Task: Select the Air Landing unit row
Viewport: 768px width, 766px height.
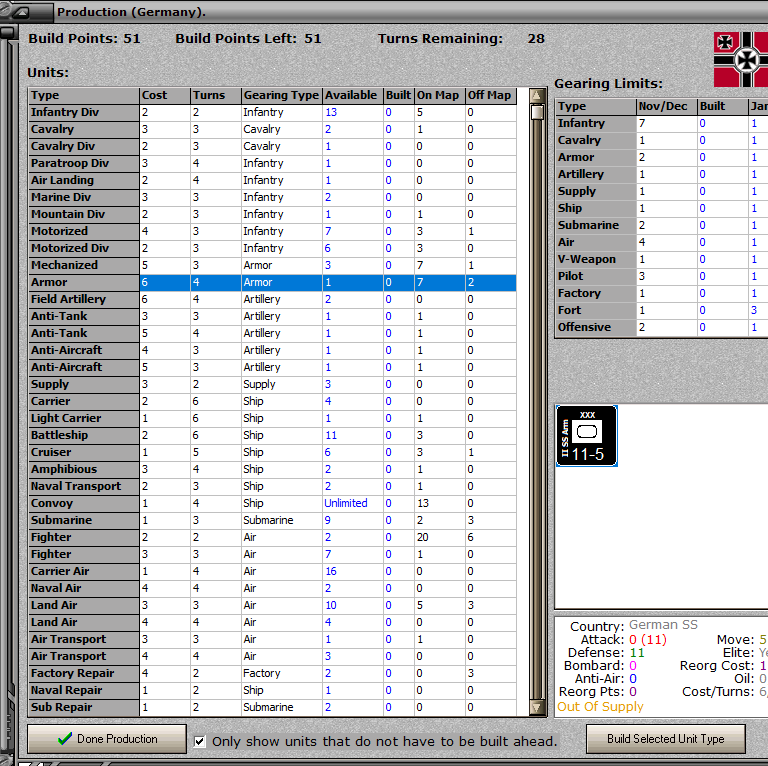Action: click(272, 180)
